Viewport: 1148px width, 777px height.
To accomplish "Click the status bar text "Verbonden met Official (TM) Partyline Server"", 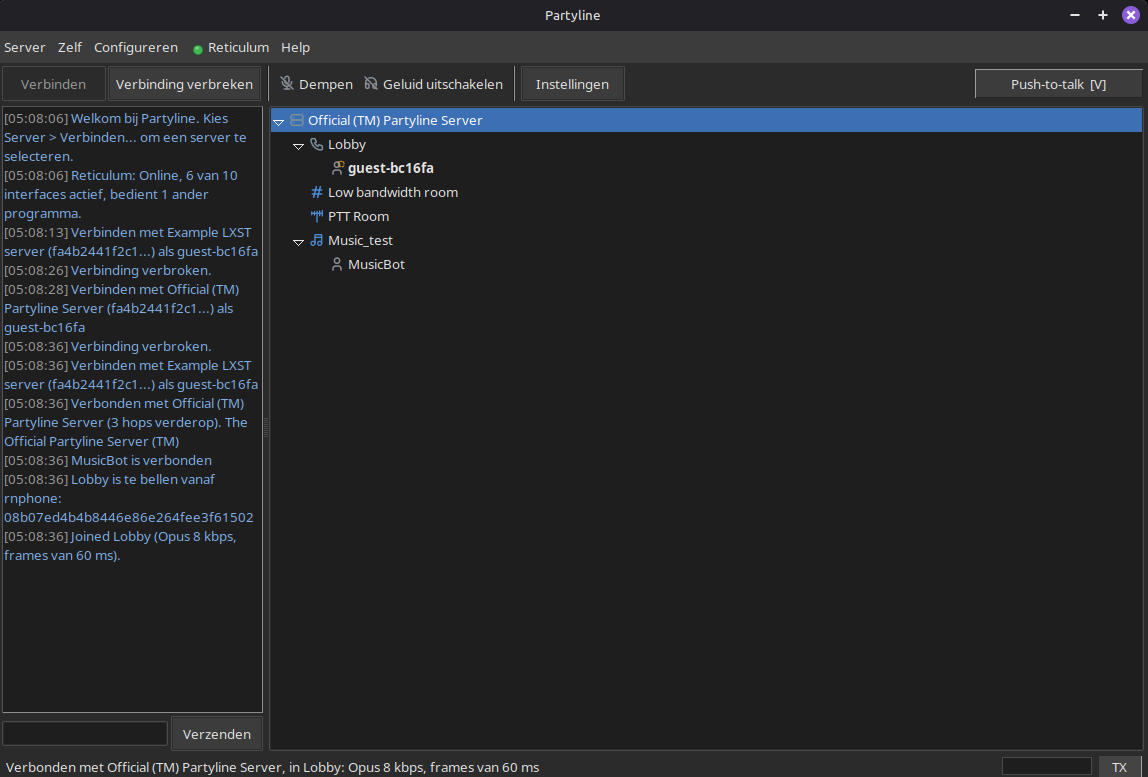I will (x=145, y=767).
